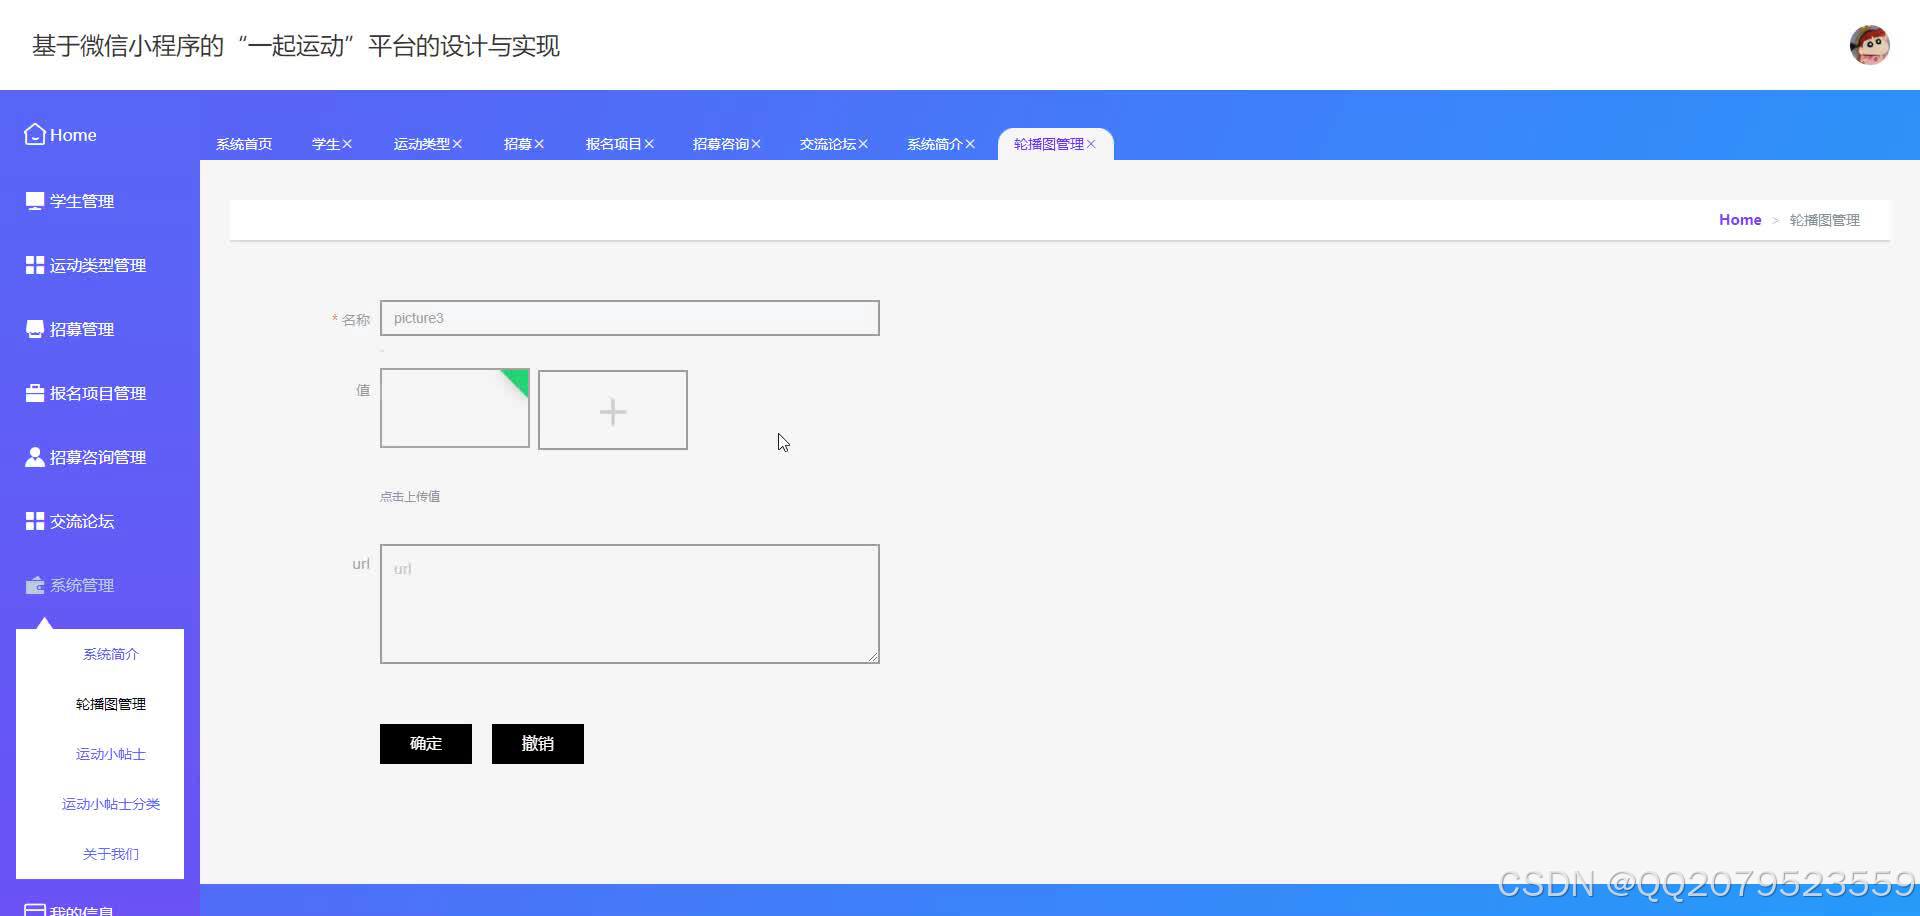This screenshot has height=916, width=1920.
Task: Click the icon next to 招募管理
Action: click(x=35, y=329)
